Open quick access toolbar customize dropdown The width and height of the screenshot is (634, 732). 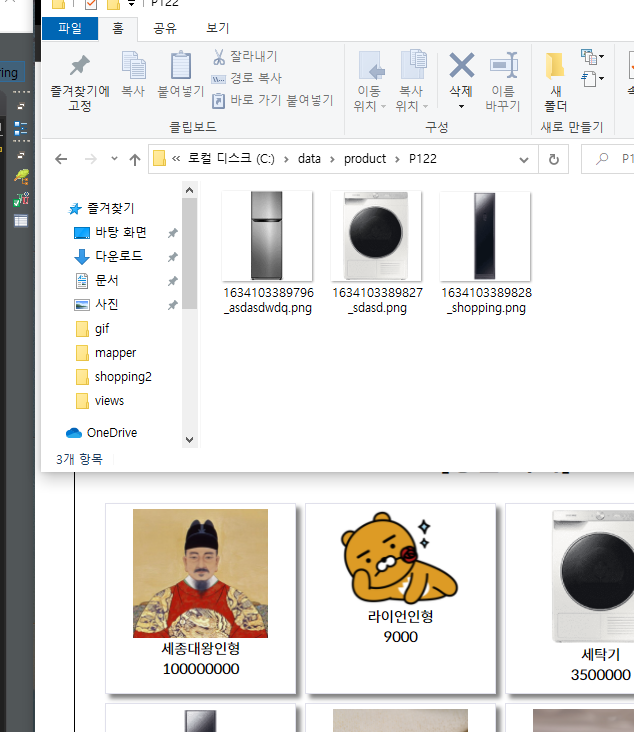[132, 4]
